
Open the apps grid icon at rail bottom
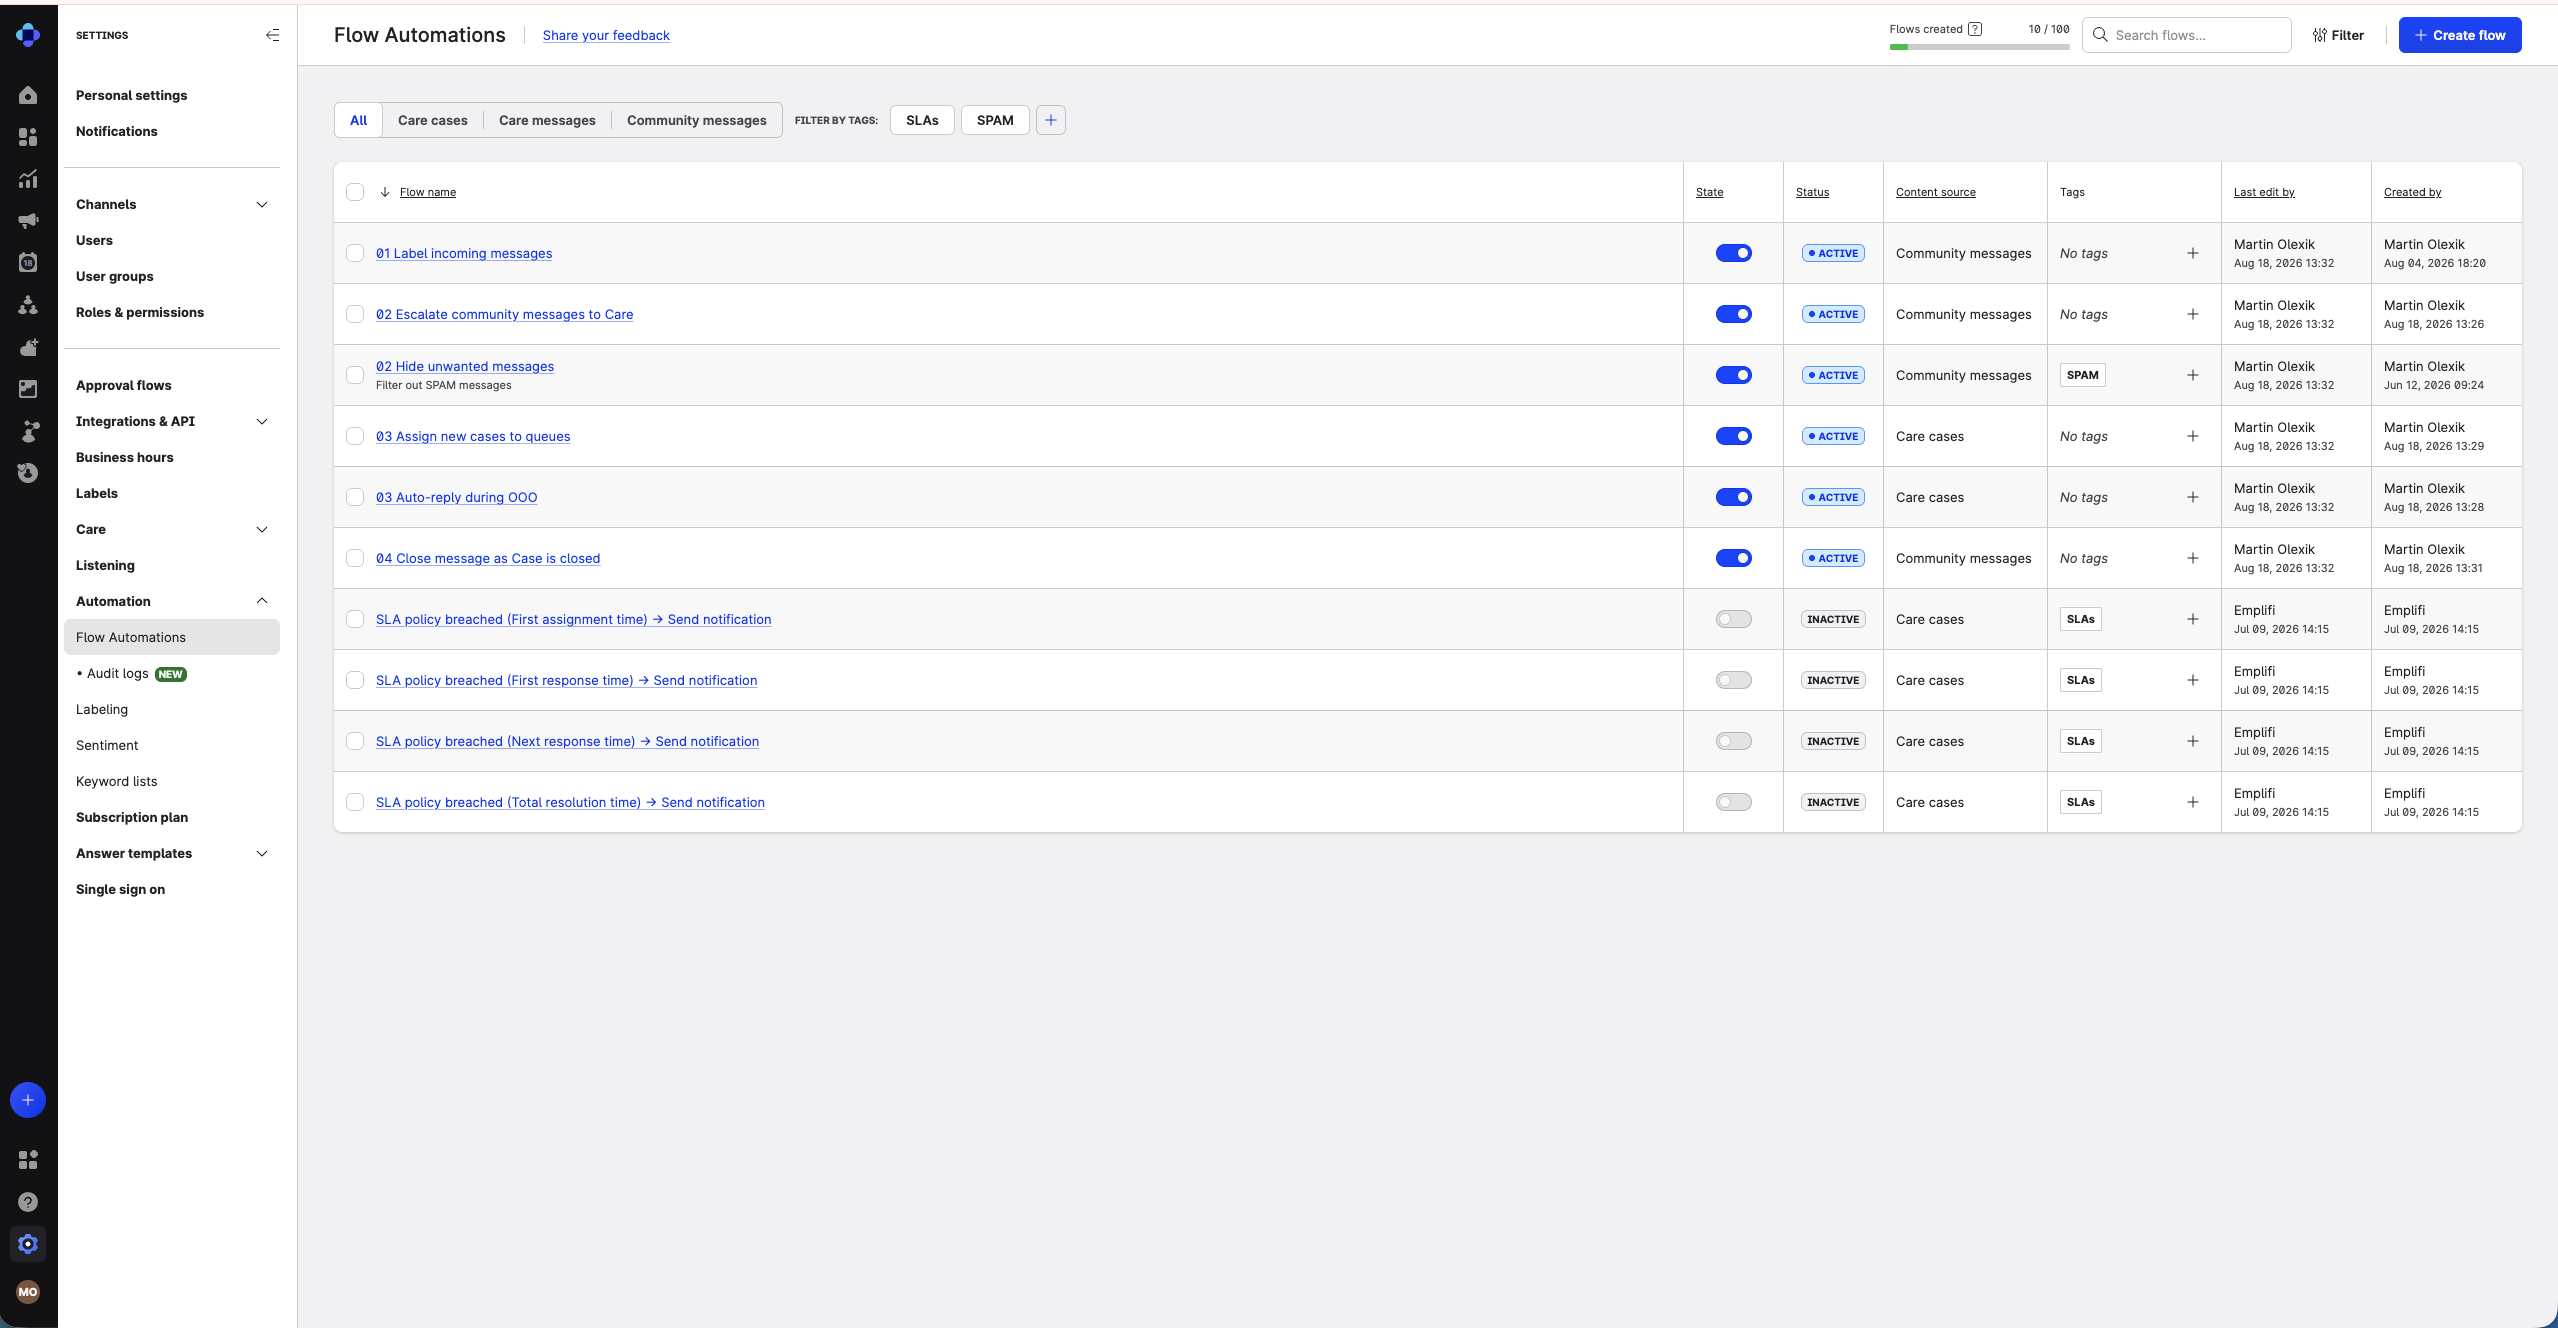coord(28,1160)
